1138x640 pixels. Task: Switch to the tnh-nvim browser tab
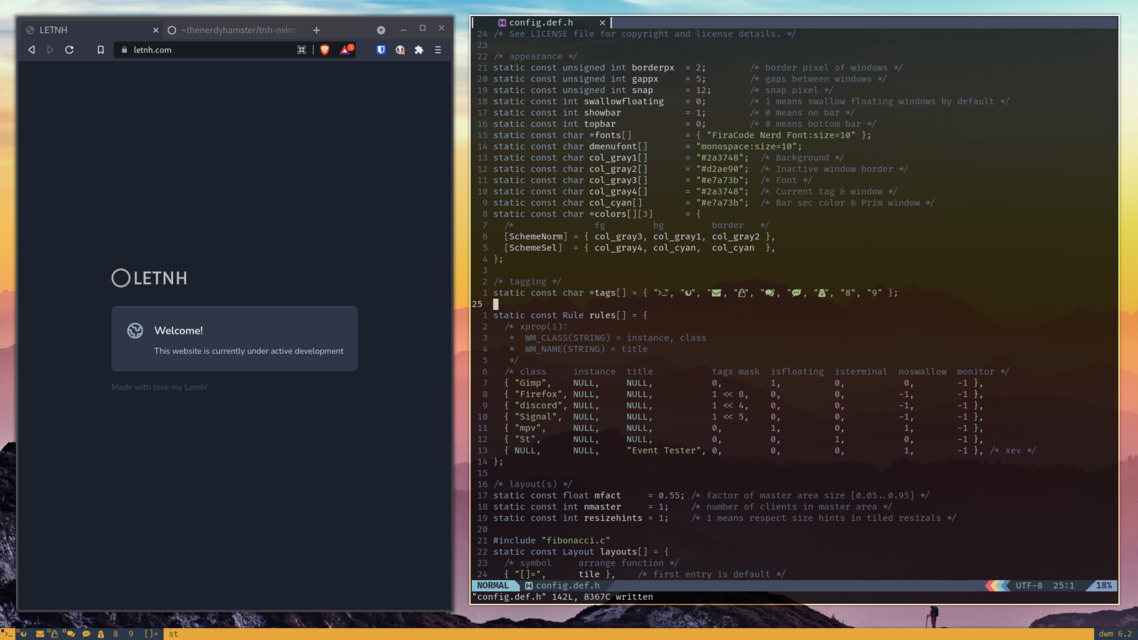[x=237, y=29]
